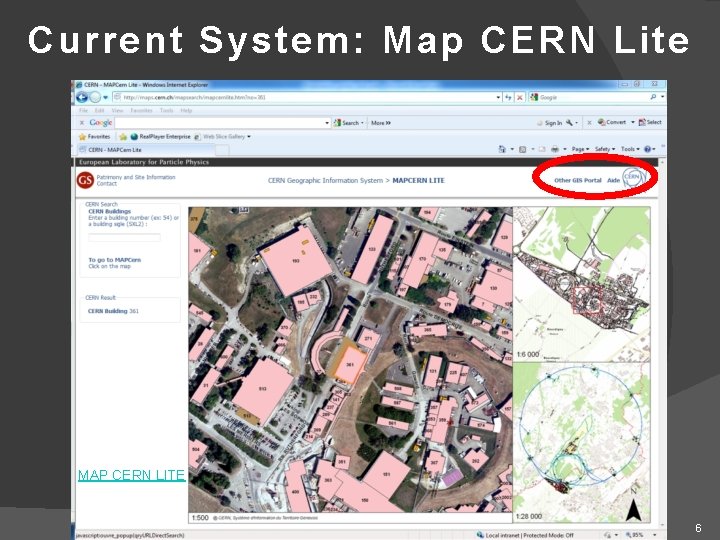
Task: Click the Home icon in command bar
Action: click(x=502, y=149)
